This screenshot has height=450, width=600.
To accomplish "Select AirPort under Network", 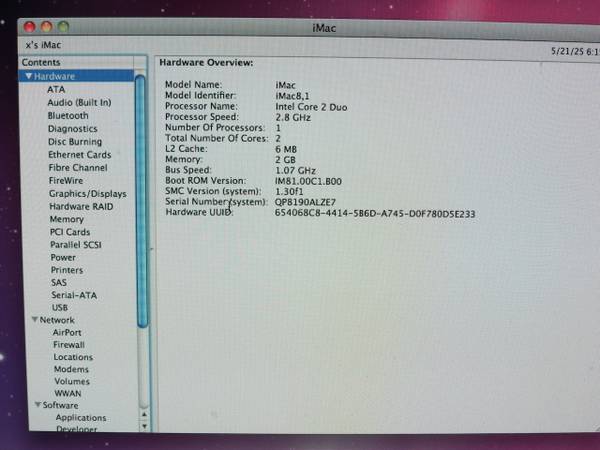I will click(67, 332).
